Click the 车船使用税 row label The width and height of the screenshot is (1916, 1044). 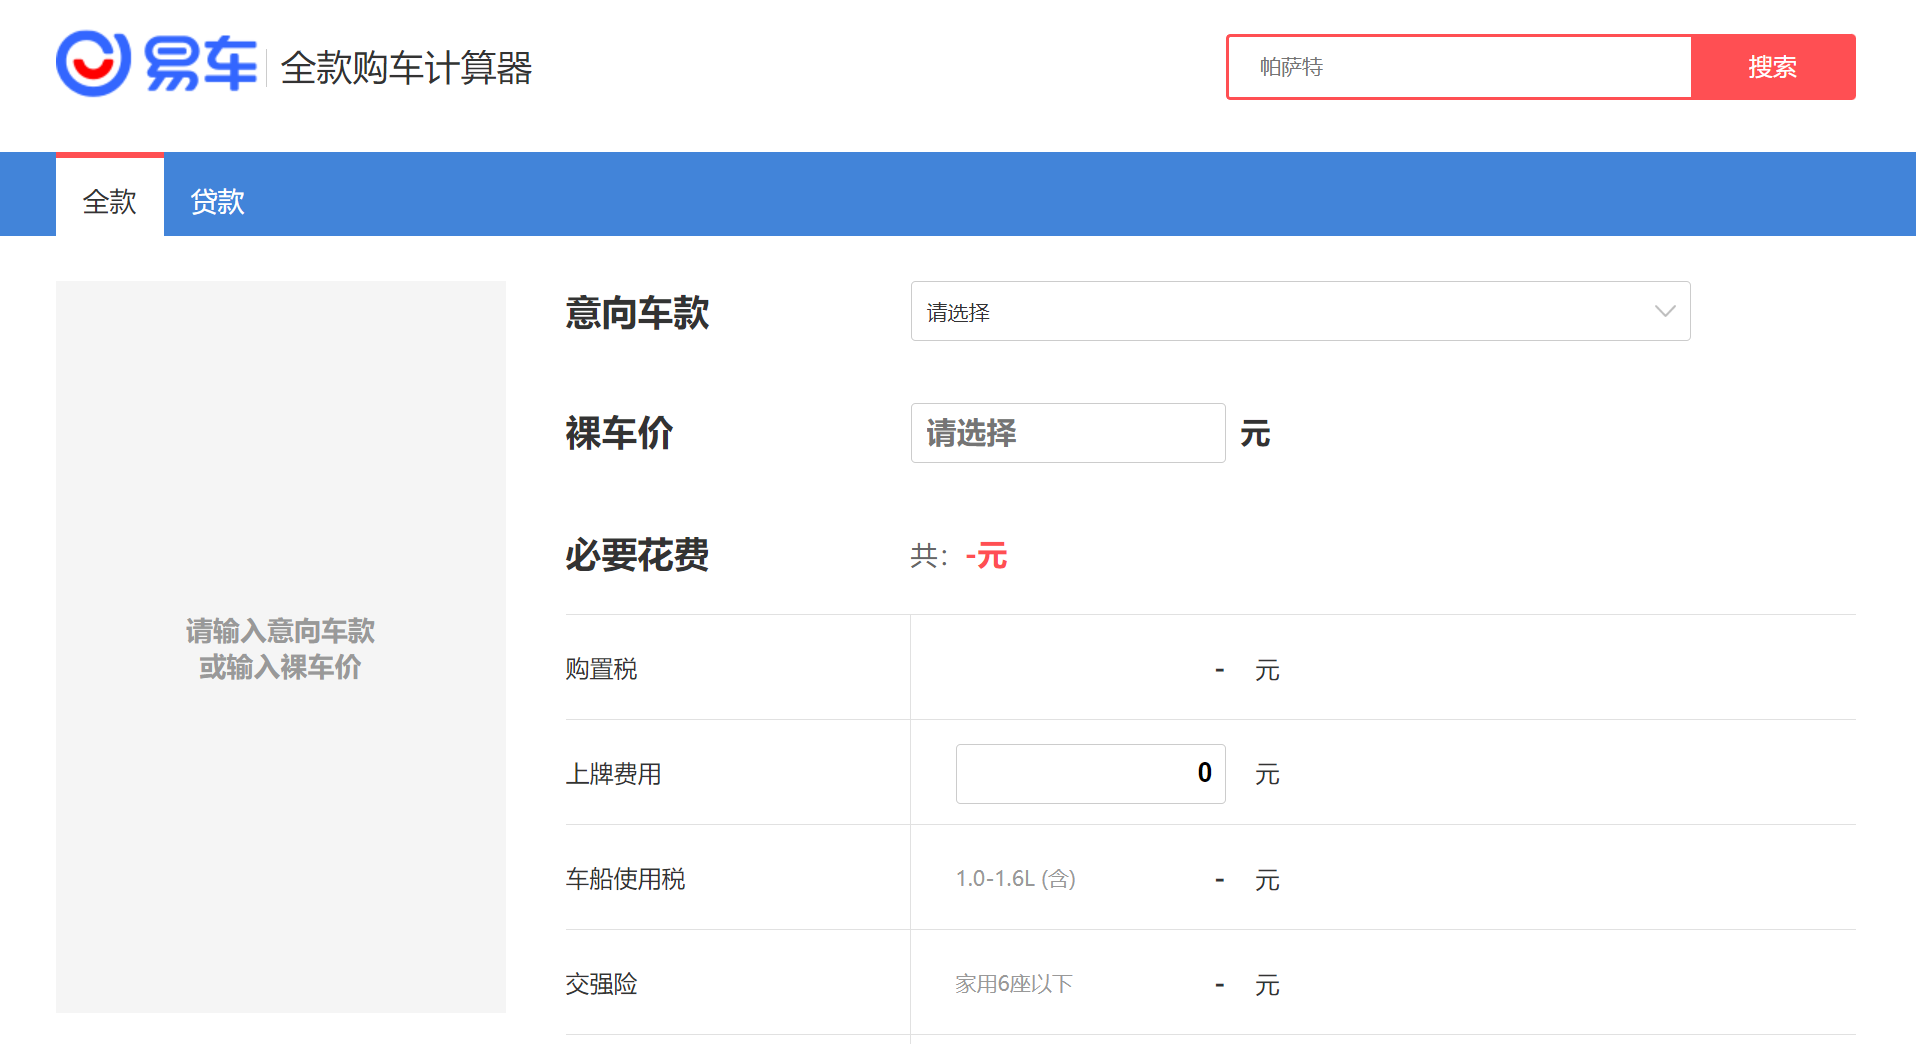point(625,879)
